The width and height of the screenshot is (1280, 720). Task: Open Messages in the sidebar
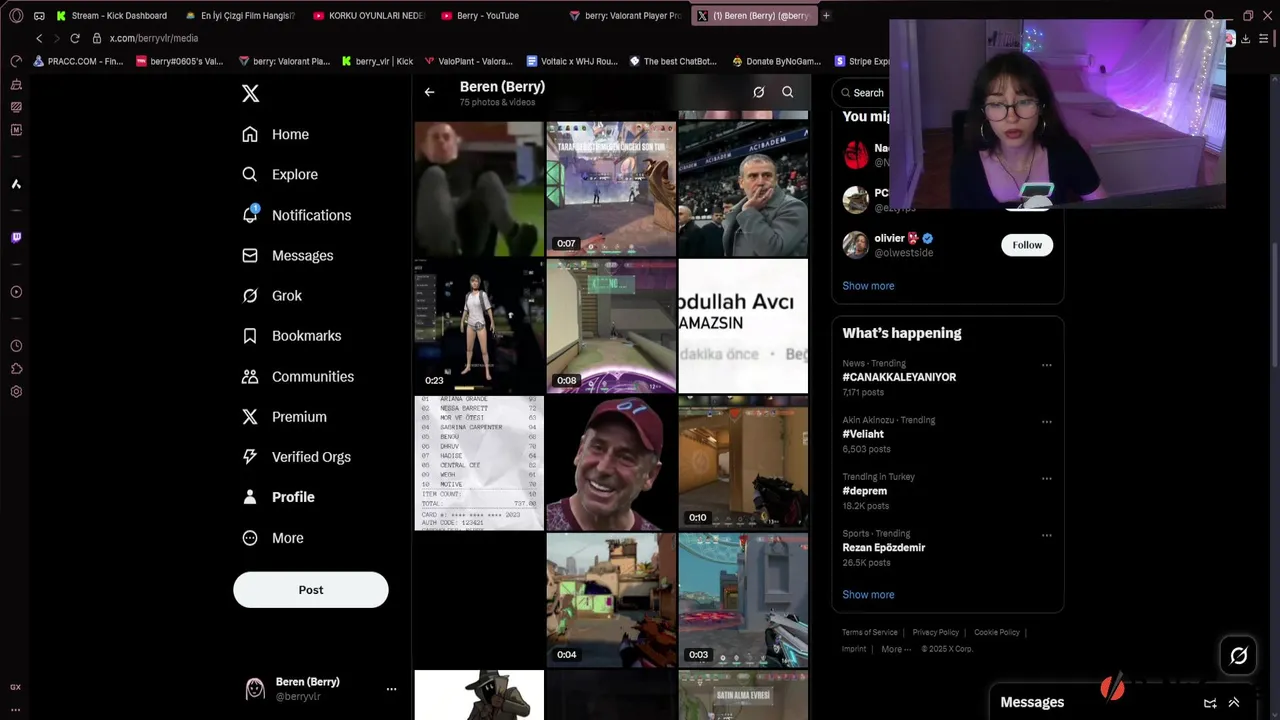[288, 255]
